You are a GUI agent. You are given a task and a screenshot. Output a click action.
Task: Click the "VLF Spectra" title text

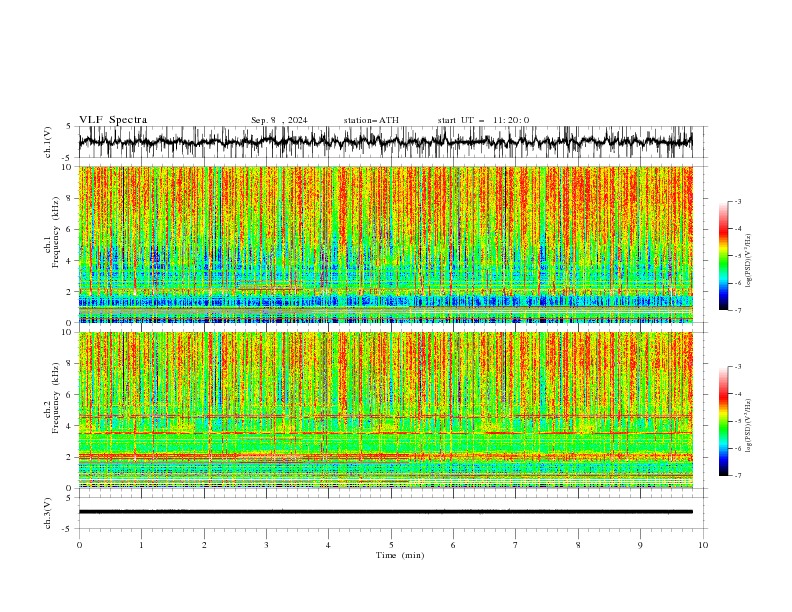pyautogui.click(x=113, y=120)
